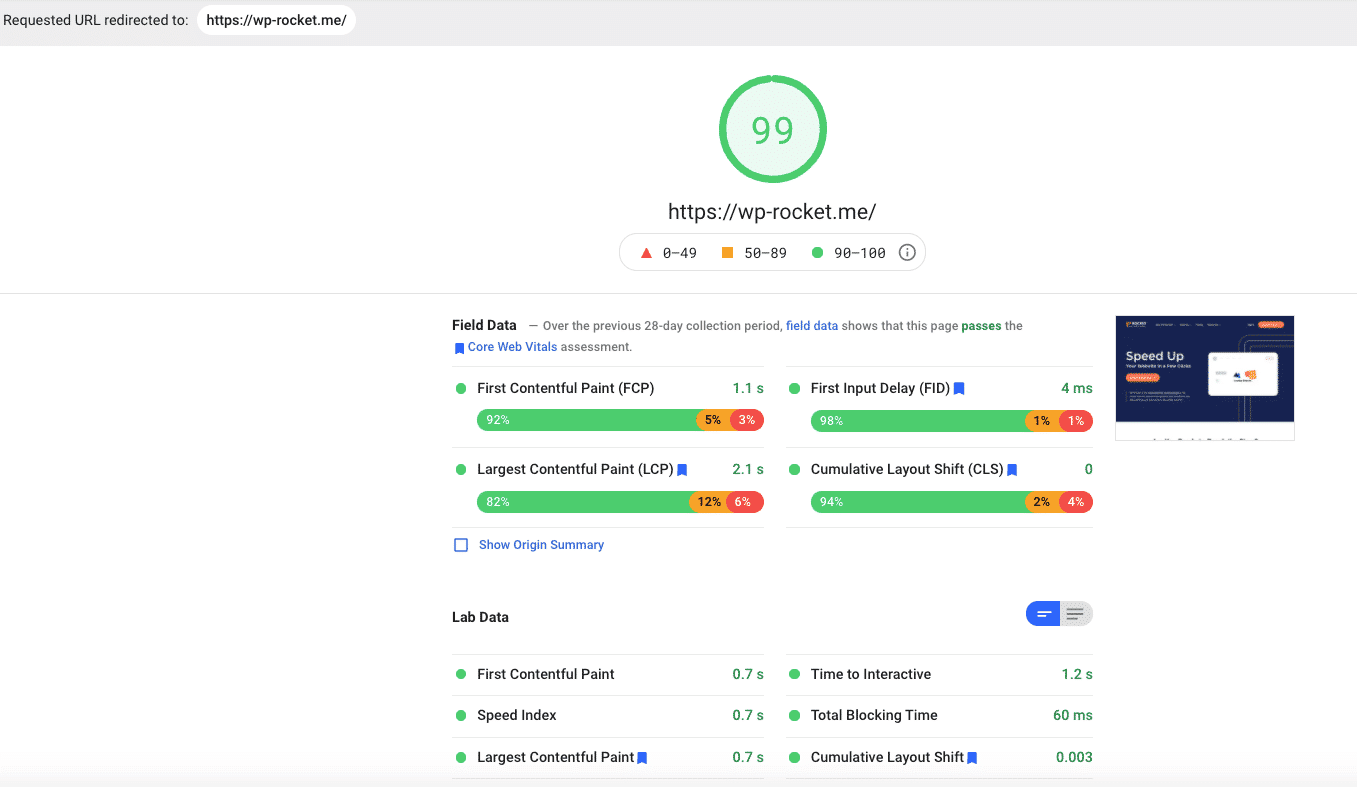
Task: Click the First Contentful Paint (FCP) field label
Action: pos(566,388)
